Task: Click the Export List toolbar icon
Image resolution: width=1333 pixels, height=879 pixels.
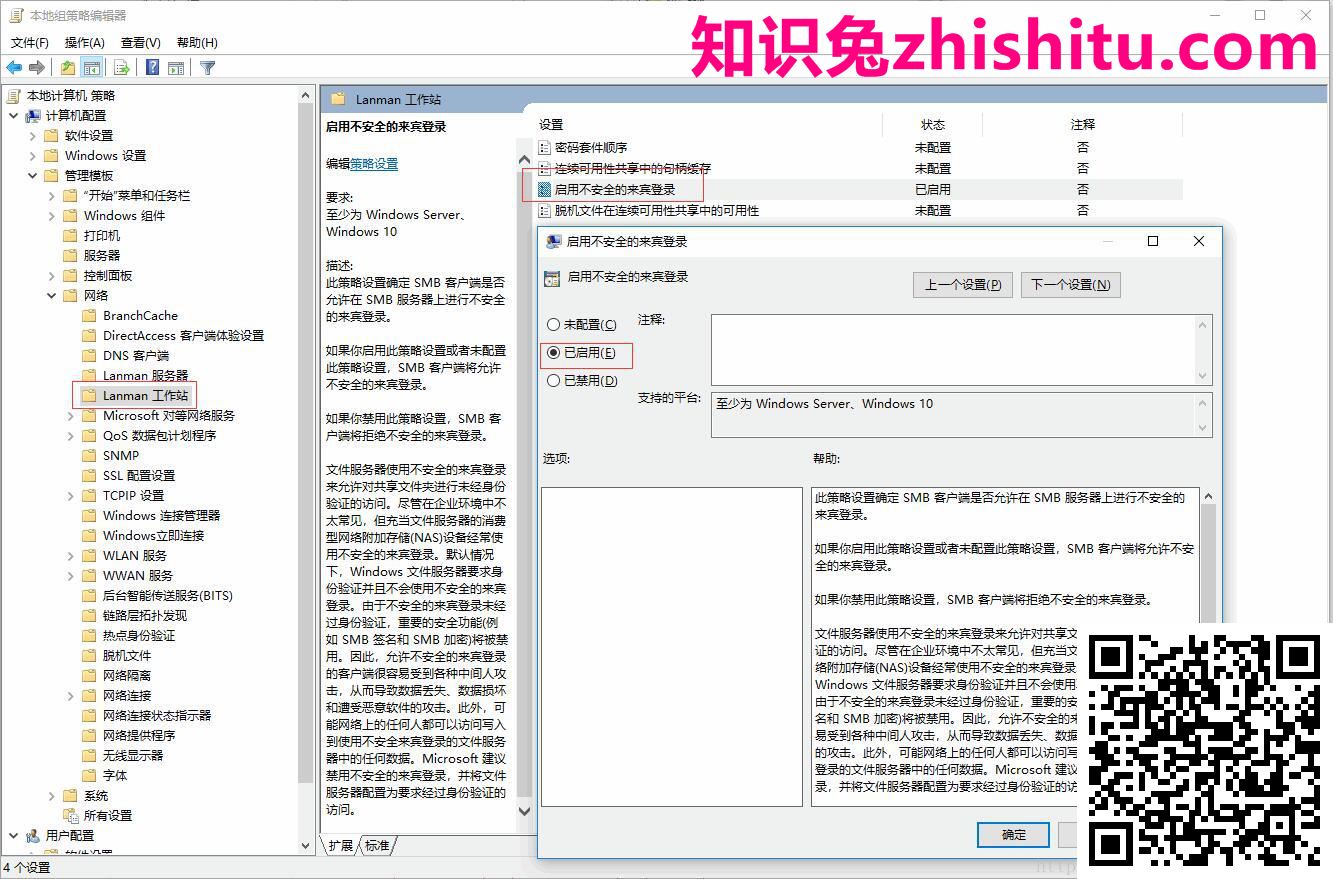Action: 121,68
